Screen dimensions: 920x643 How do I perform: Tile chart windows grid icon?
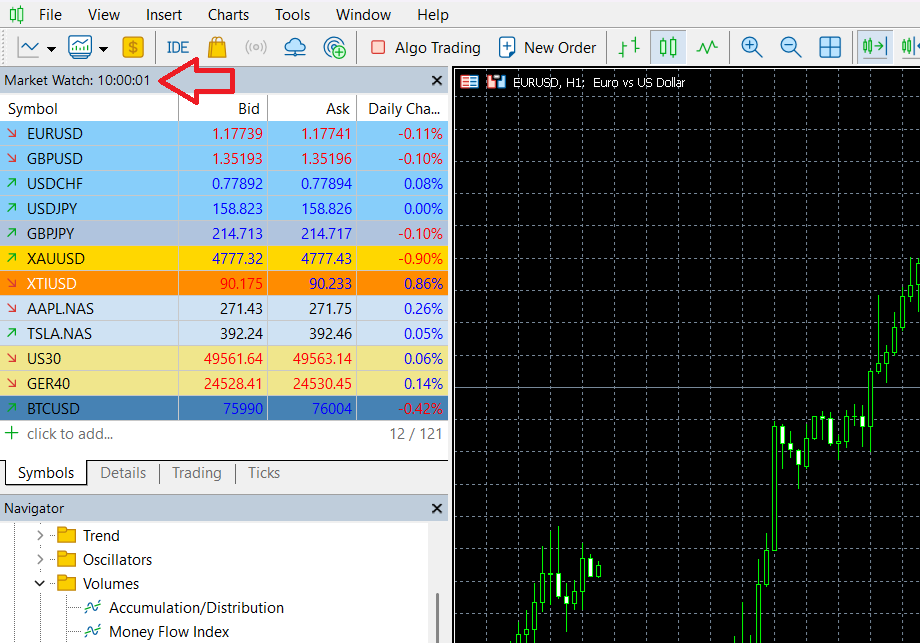pyautogui.click(x=830, y=47)
